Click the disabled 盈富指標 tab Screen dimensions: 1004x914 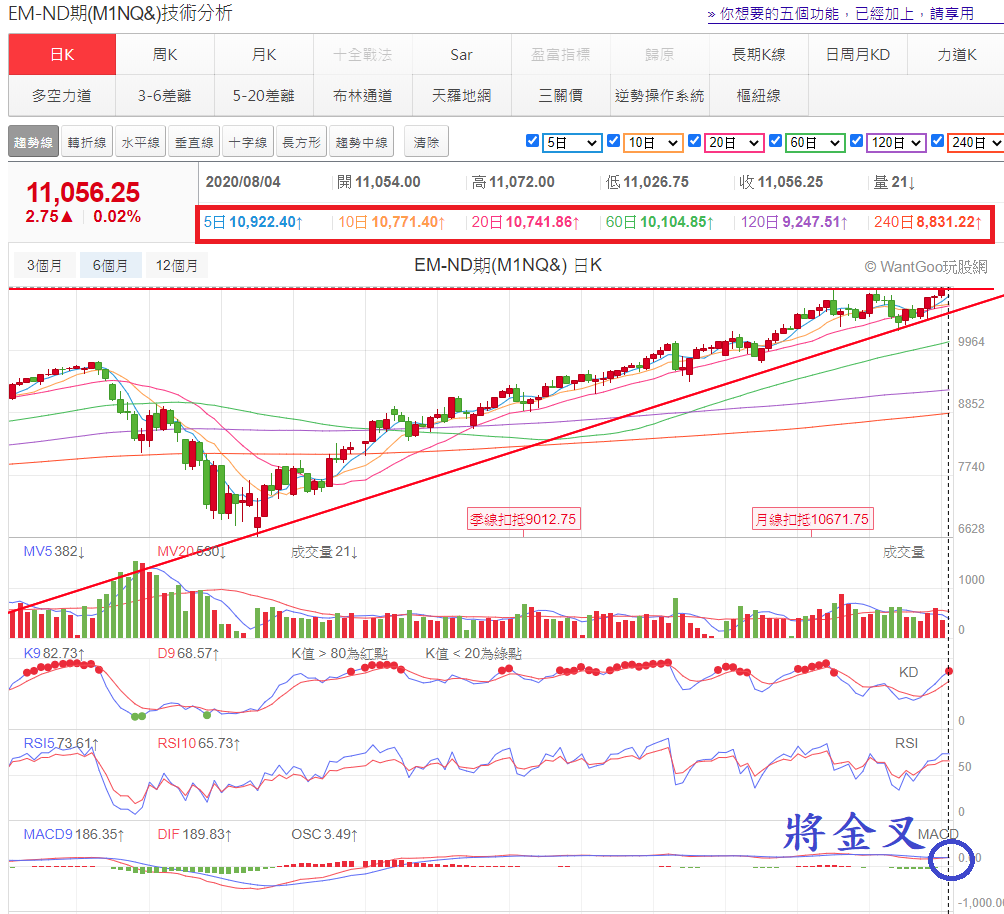(x=561, y=54)
